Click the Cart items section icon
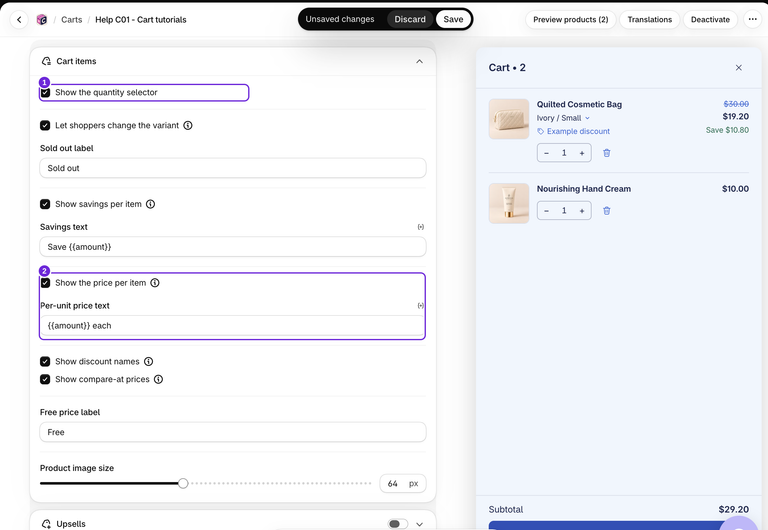Viewport: 768px width, 530px height. [x=46, y=61]
